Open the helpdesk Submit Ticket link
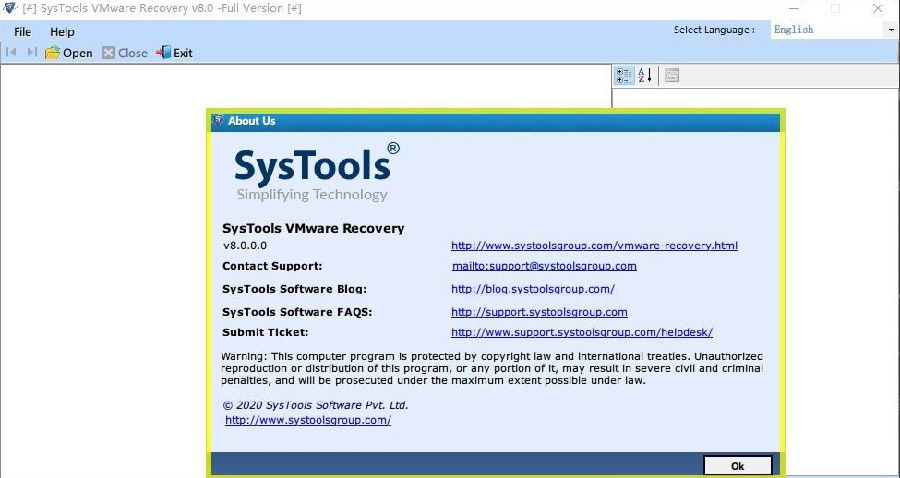 point(582,332)
